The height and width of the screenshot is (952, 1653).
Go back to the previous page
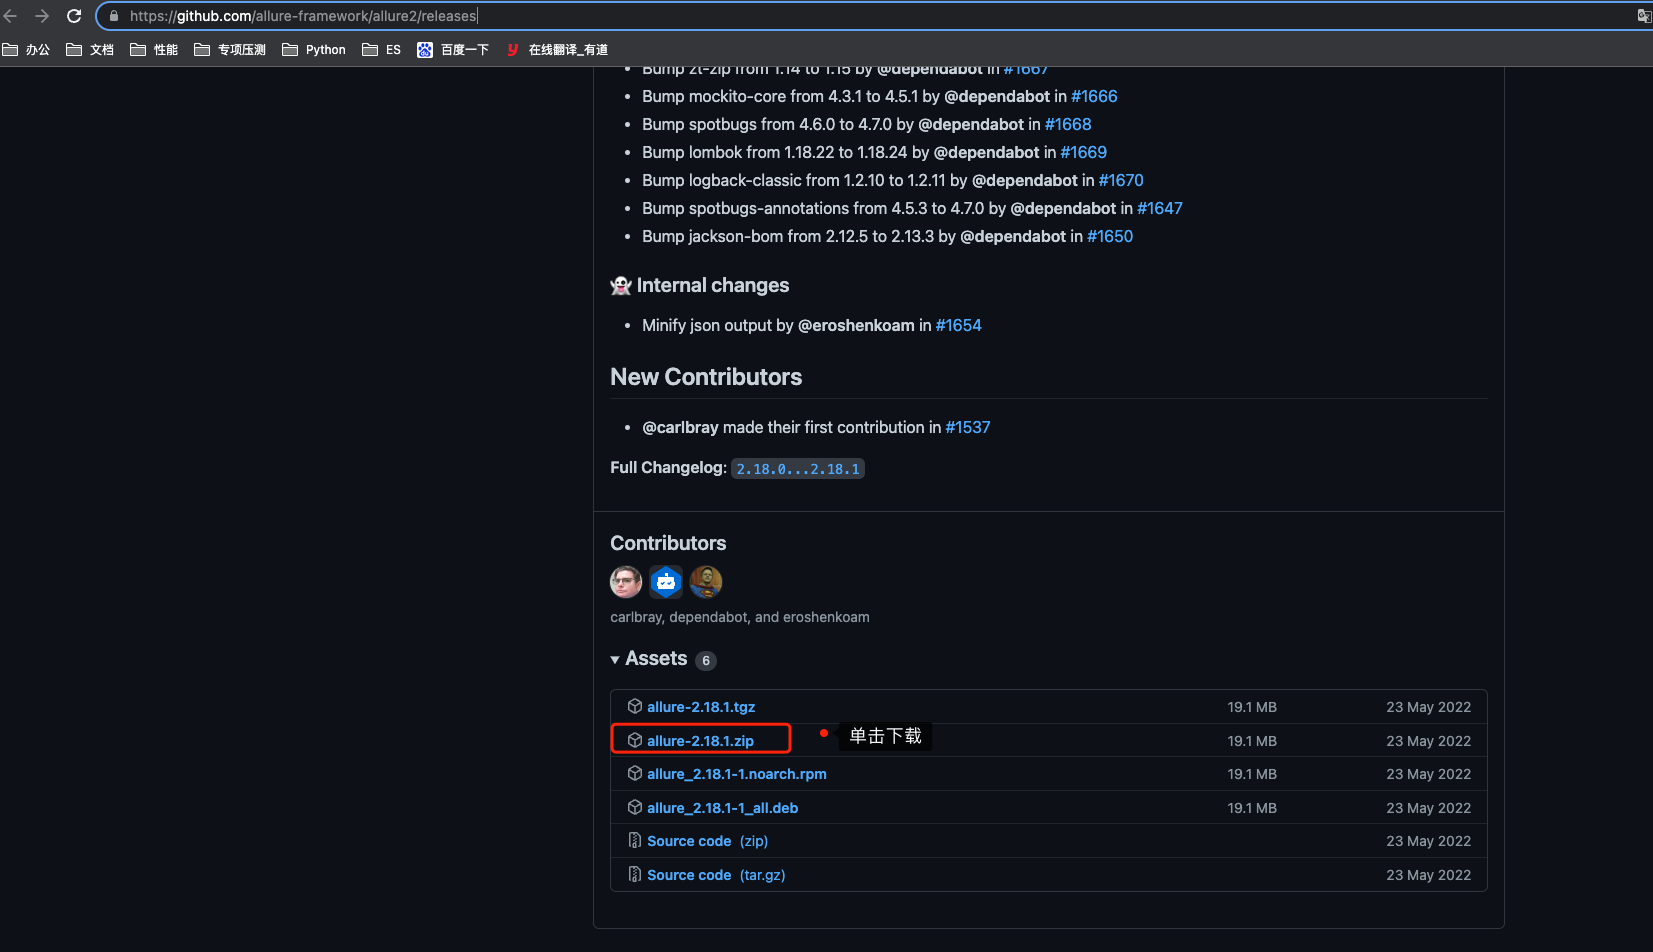coord(10,16)
